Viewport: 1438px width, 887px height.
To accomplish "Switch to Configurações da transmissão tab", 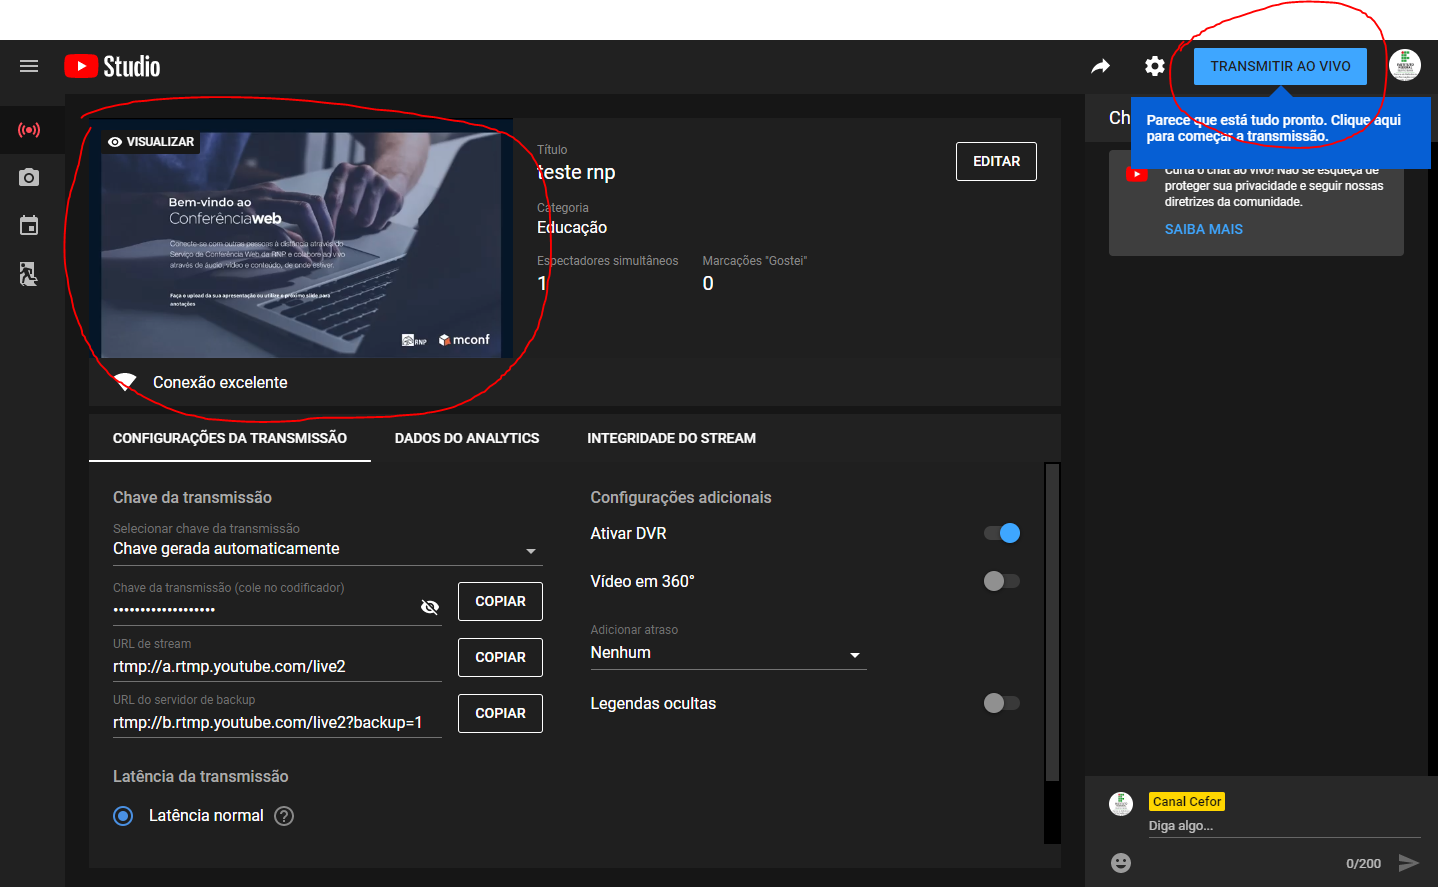I will point(230,438).
